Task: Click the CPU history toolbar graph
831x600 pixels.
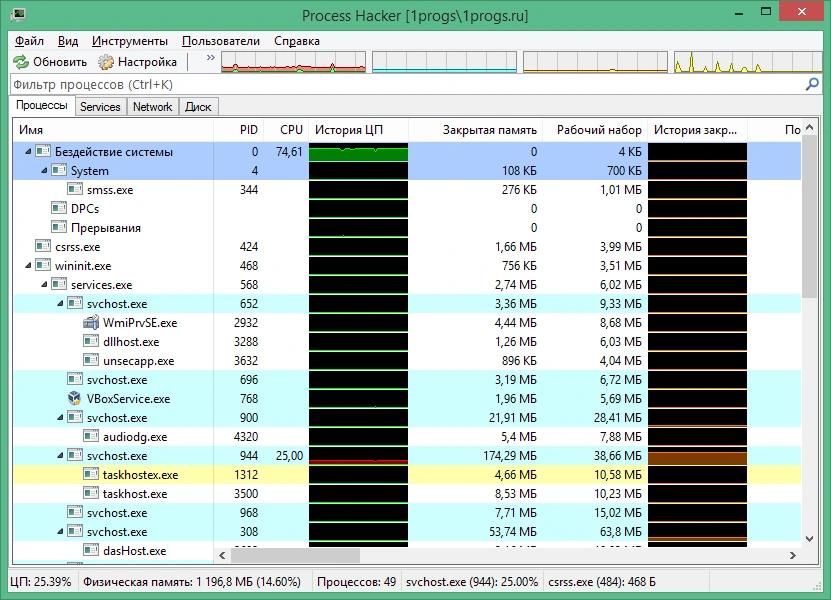Action: 294,61
